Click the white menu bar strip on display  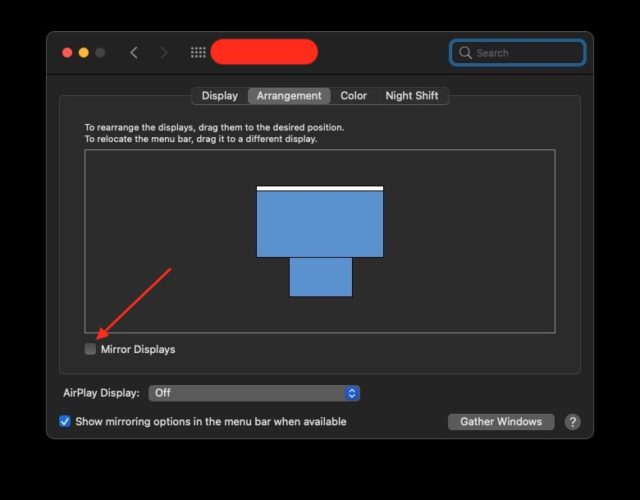[x=320, y=189]
